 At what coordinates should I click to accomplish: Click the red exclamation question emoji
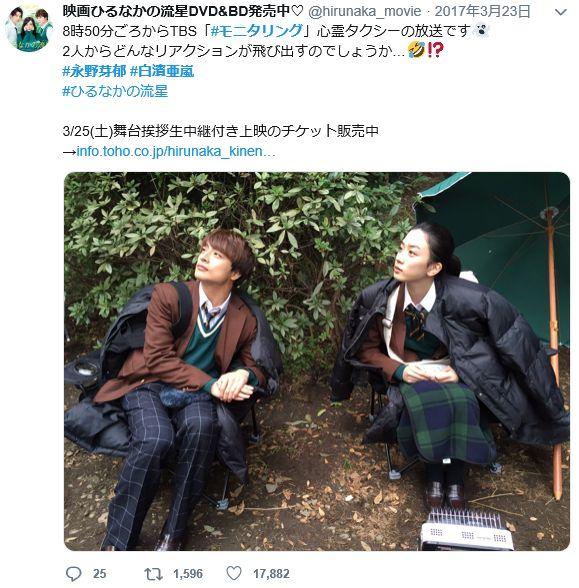pos(435,50)
